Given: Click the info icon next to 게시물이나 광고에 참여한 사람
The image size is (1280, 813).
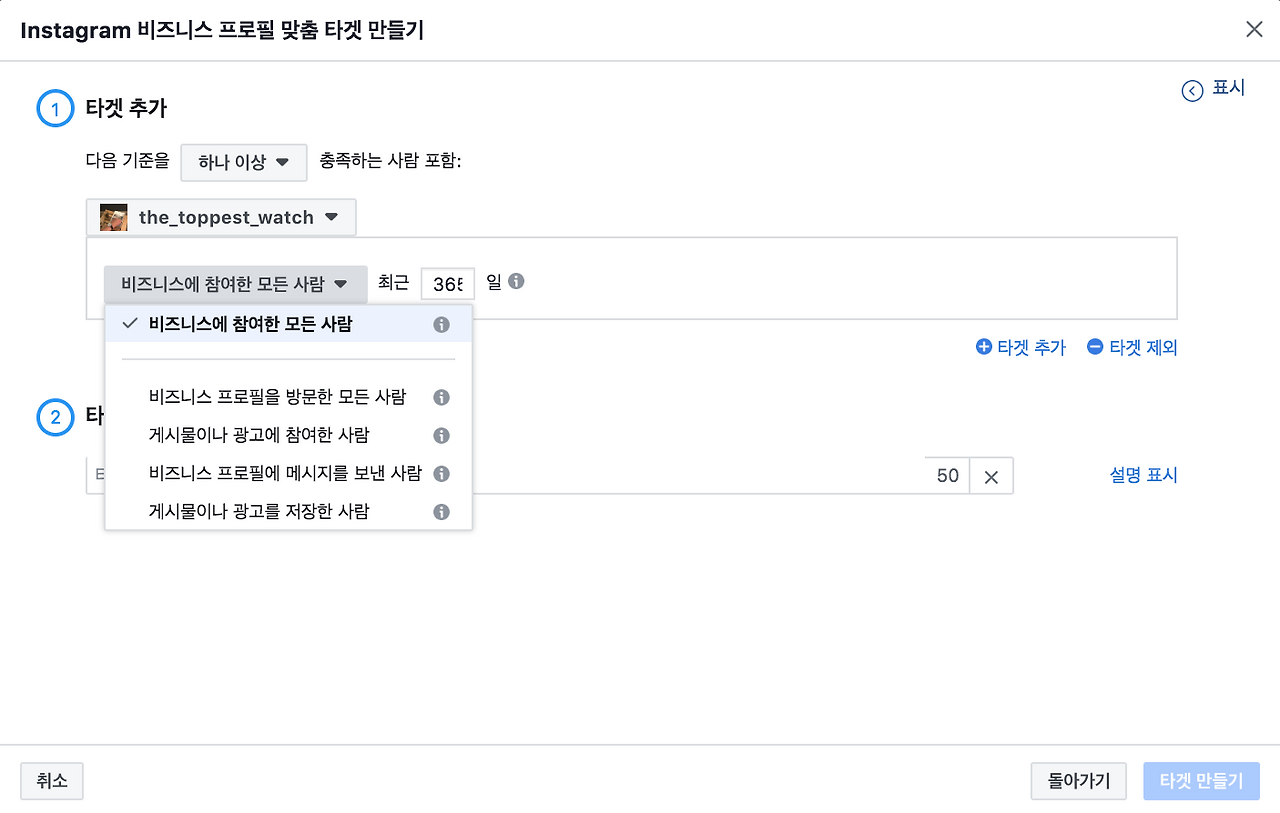Looking at the screenshot, I should click(441, 435).
